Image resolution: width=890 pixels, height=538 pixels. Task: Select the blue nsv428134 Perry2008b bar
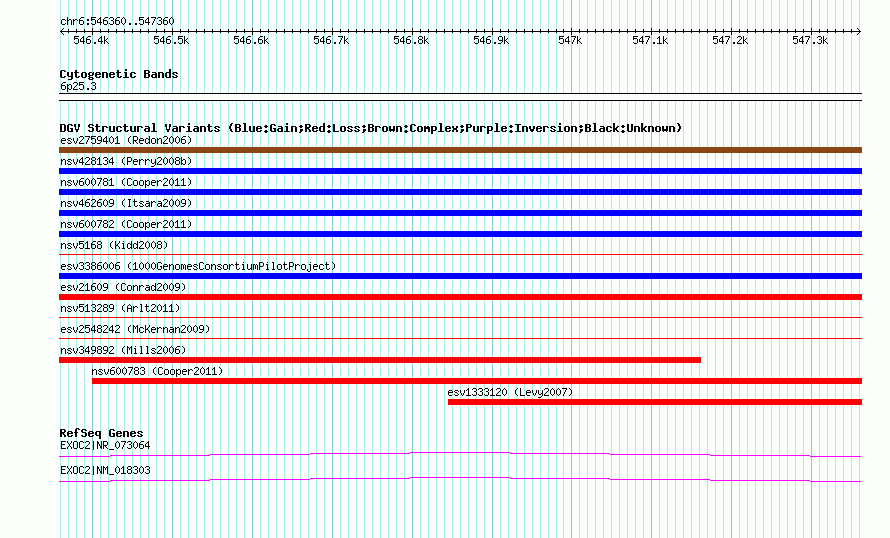[460, 171]
